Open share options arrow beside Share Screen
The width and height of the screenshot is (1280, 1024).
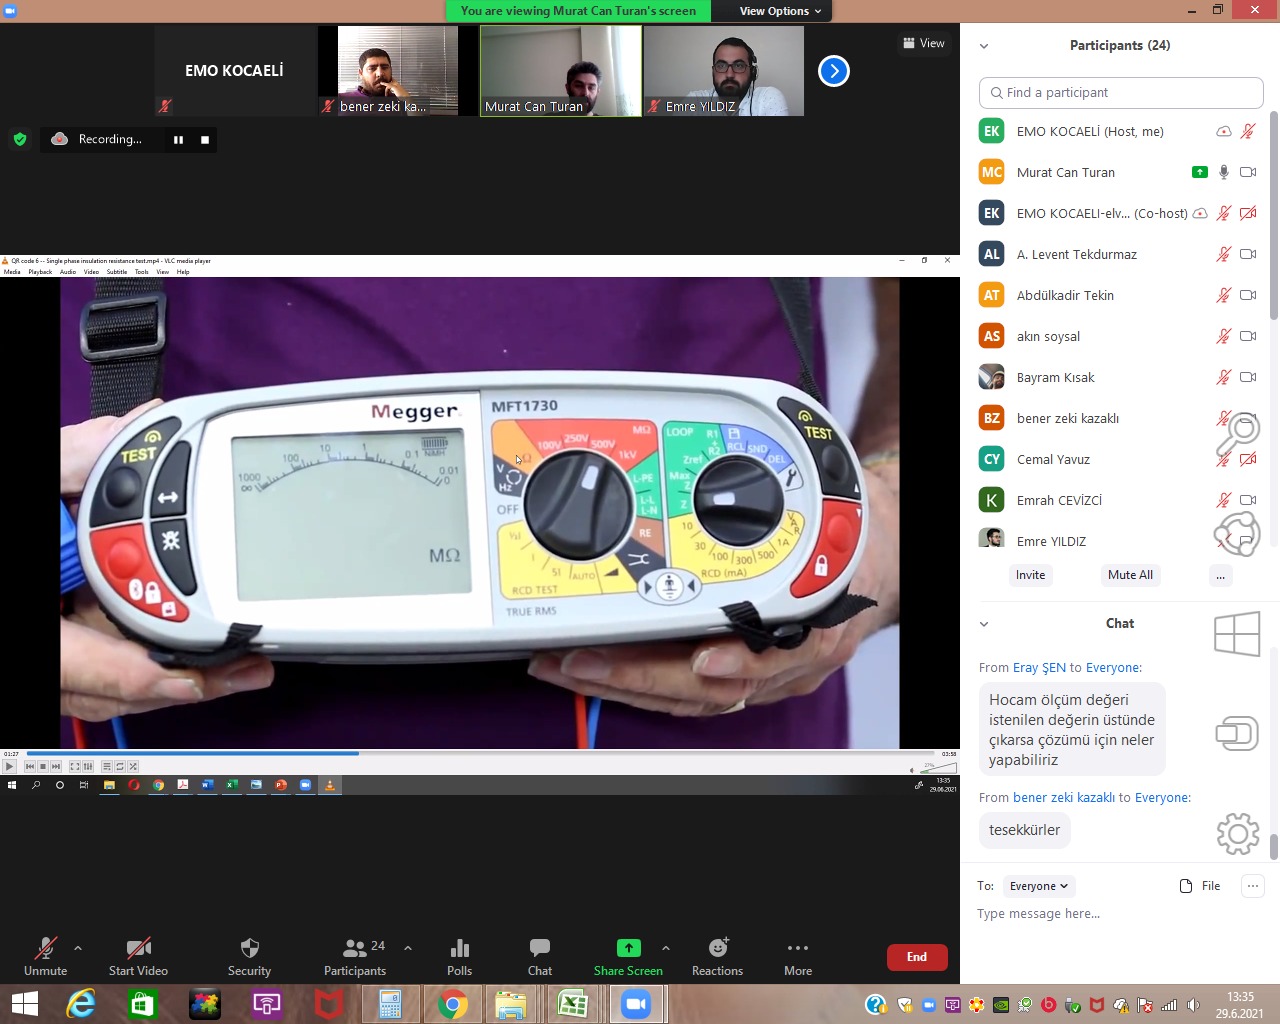[x=666, y=947]
